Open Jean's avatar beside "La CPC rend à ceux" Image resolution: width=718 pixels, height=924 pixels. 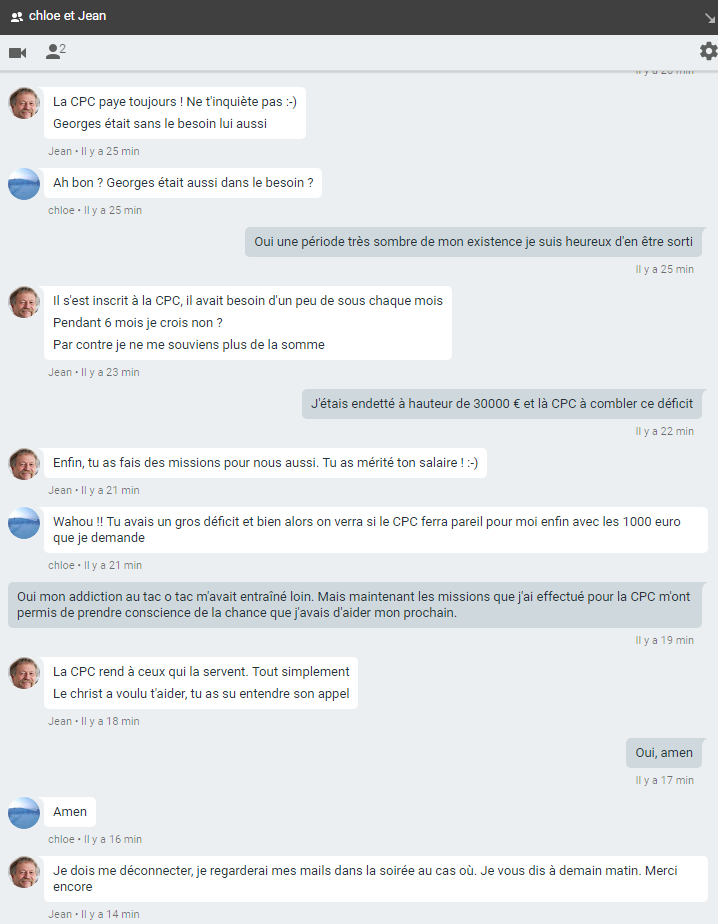tap(24, 673)
